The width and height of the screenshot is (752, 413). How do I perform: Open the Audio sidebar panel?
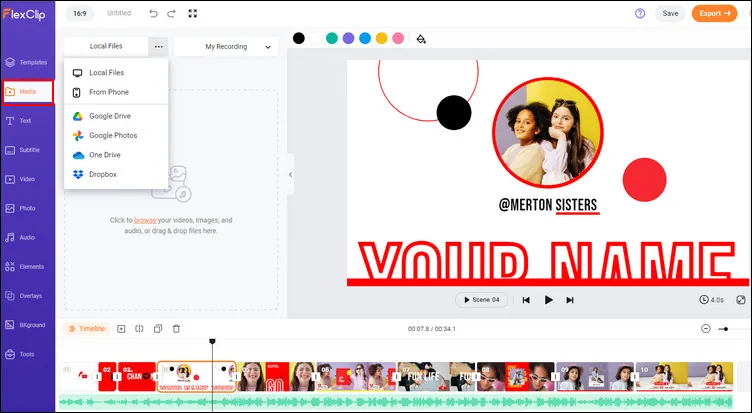click(x=21, y=237)
